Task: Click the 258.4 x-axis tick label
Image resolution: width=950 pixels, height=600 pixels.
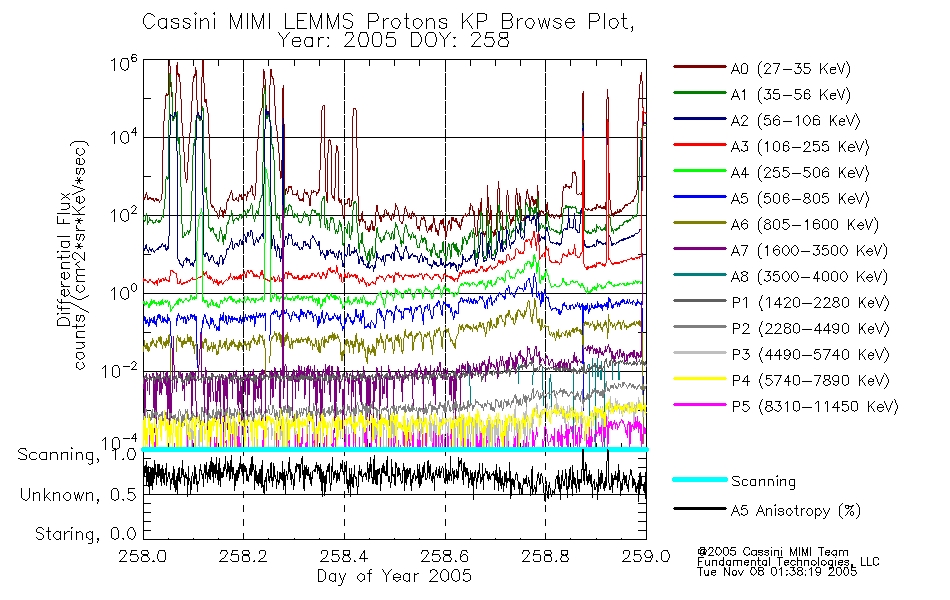Action: tap(344, 556)
